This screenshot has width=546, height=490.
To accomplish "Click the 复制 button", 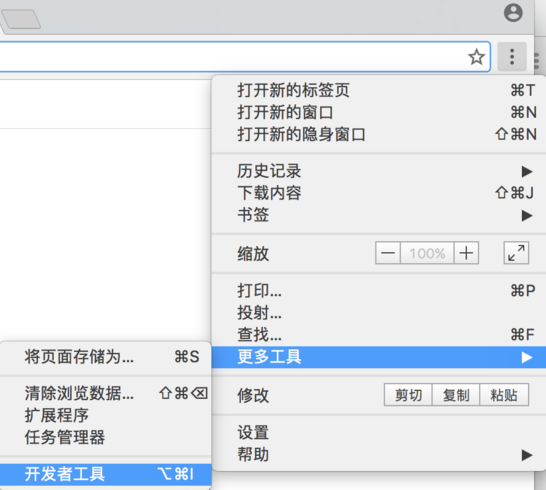I will pos(456,395).
